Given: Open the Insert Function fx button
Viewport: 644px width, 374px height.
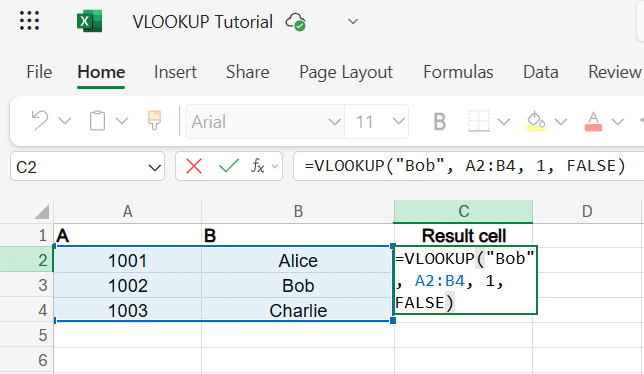Looking at the screenshot, I should [x=258, y=166].
